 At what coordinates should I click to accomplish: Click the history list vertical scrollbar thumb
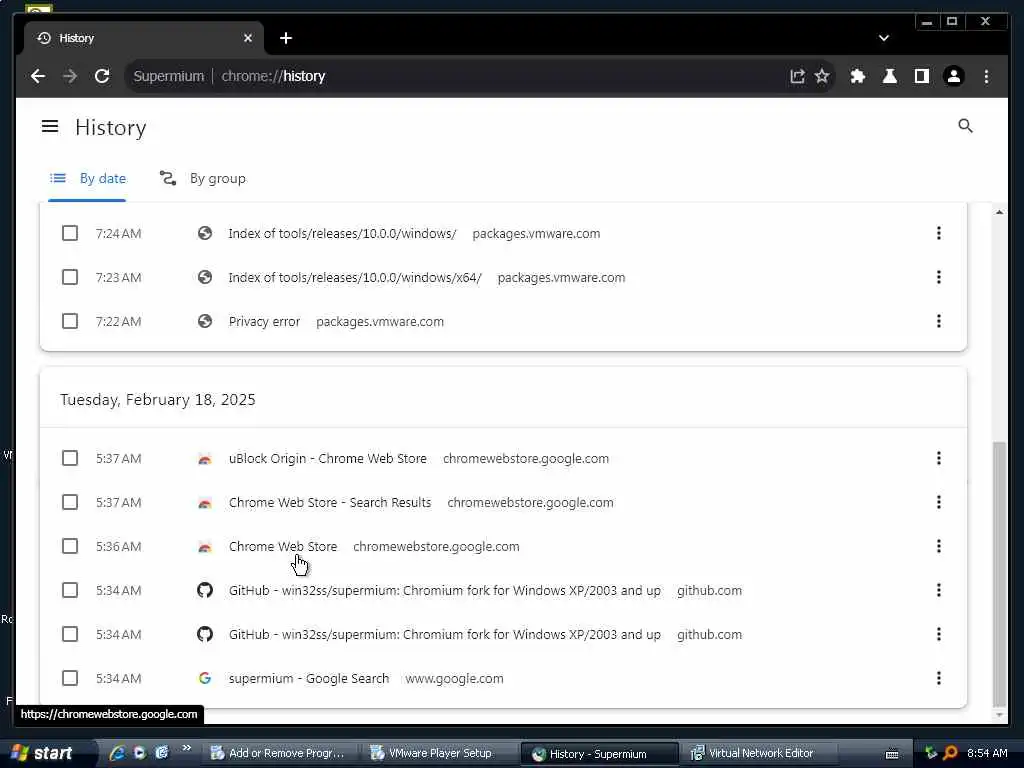click(999, 573)
